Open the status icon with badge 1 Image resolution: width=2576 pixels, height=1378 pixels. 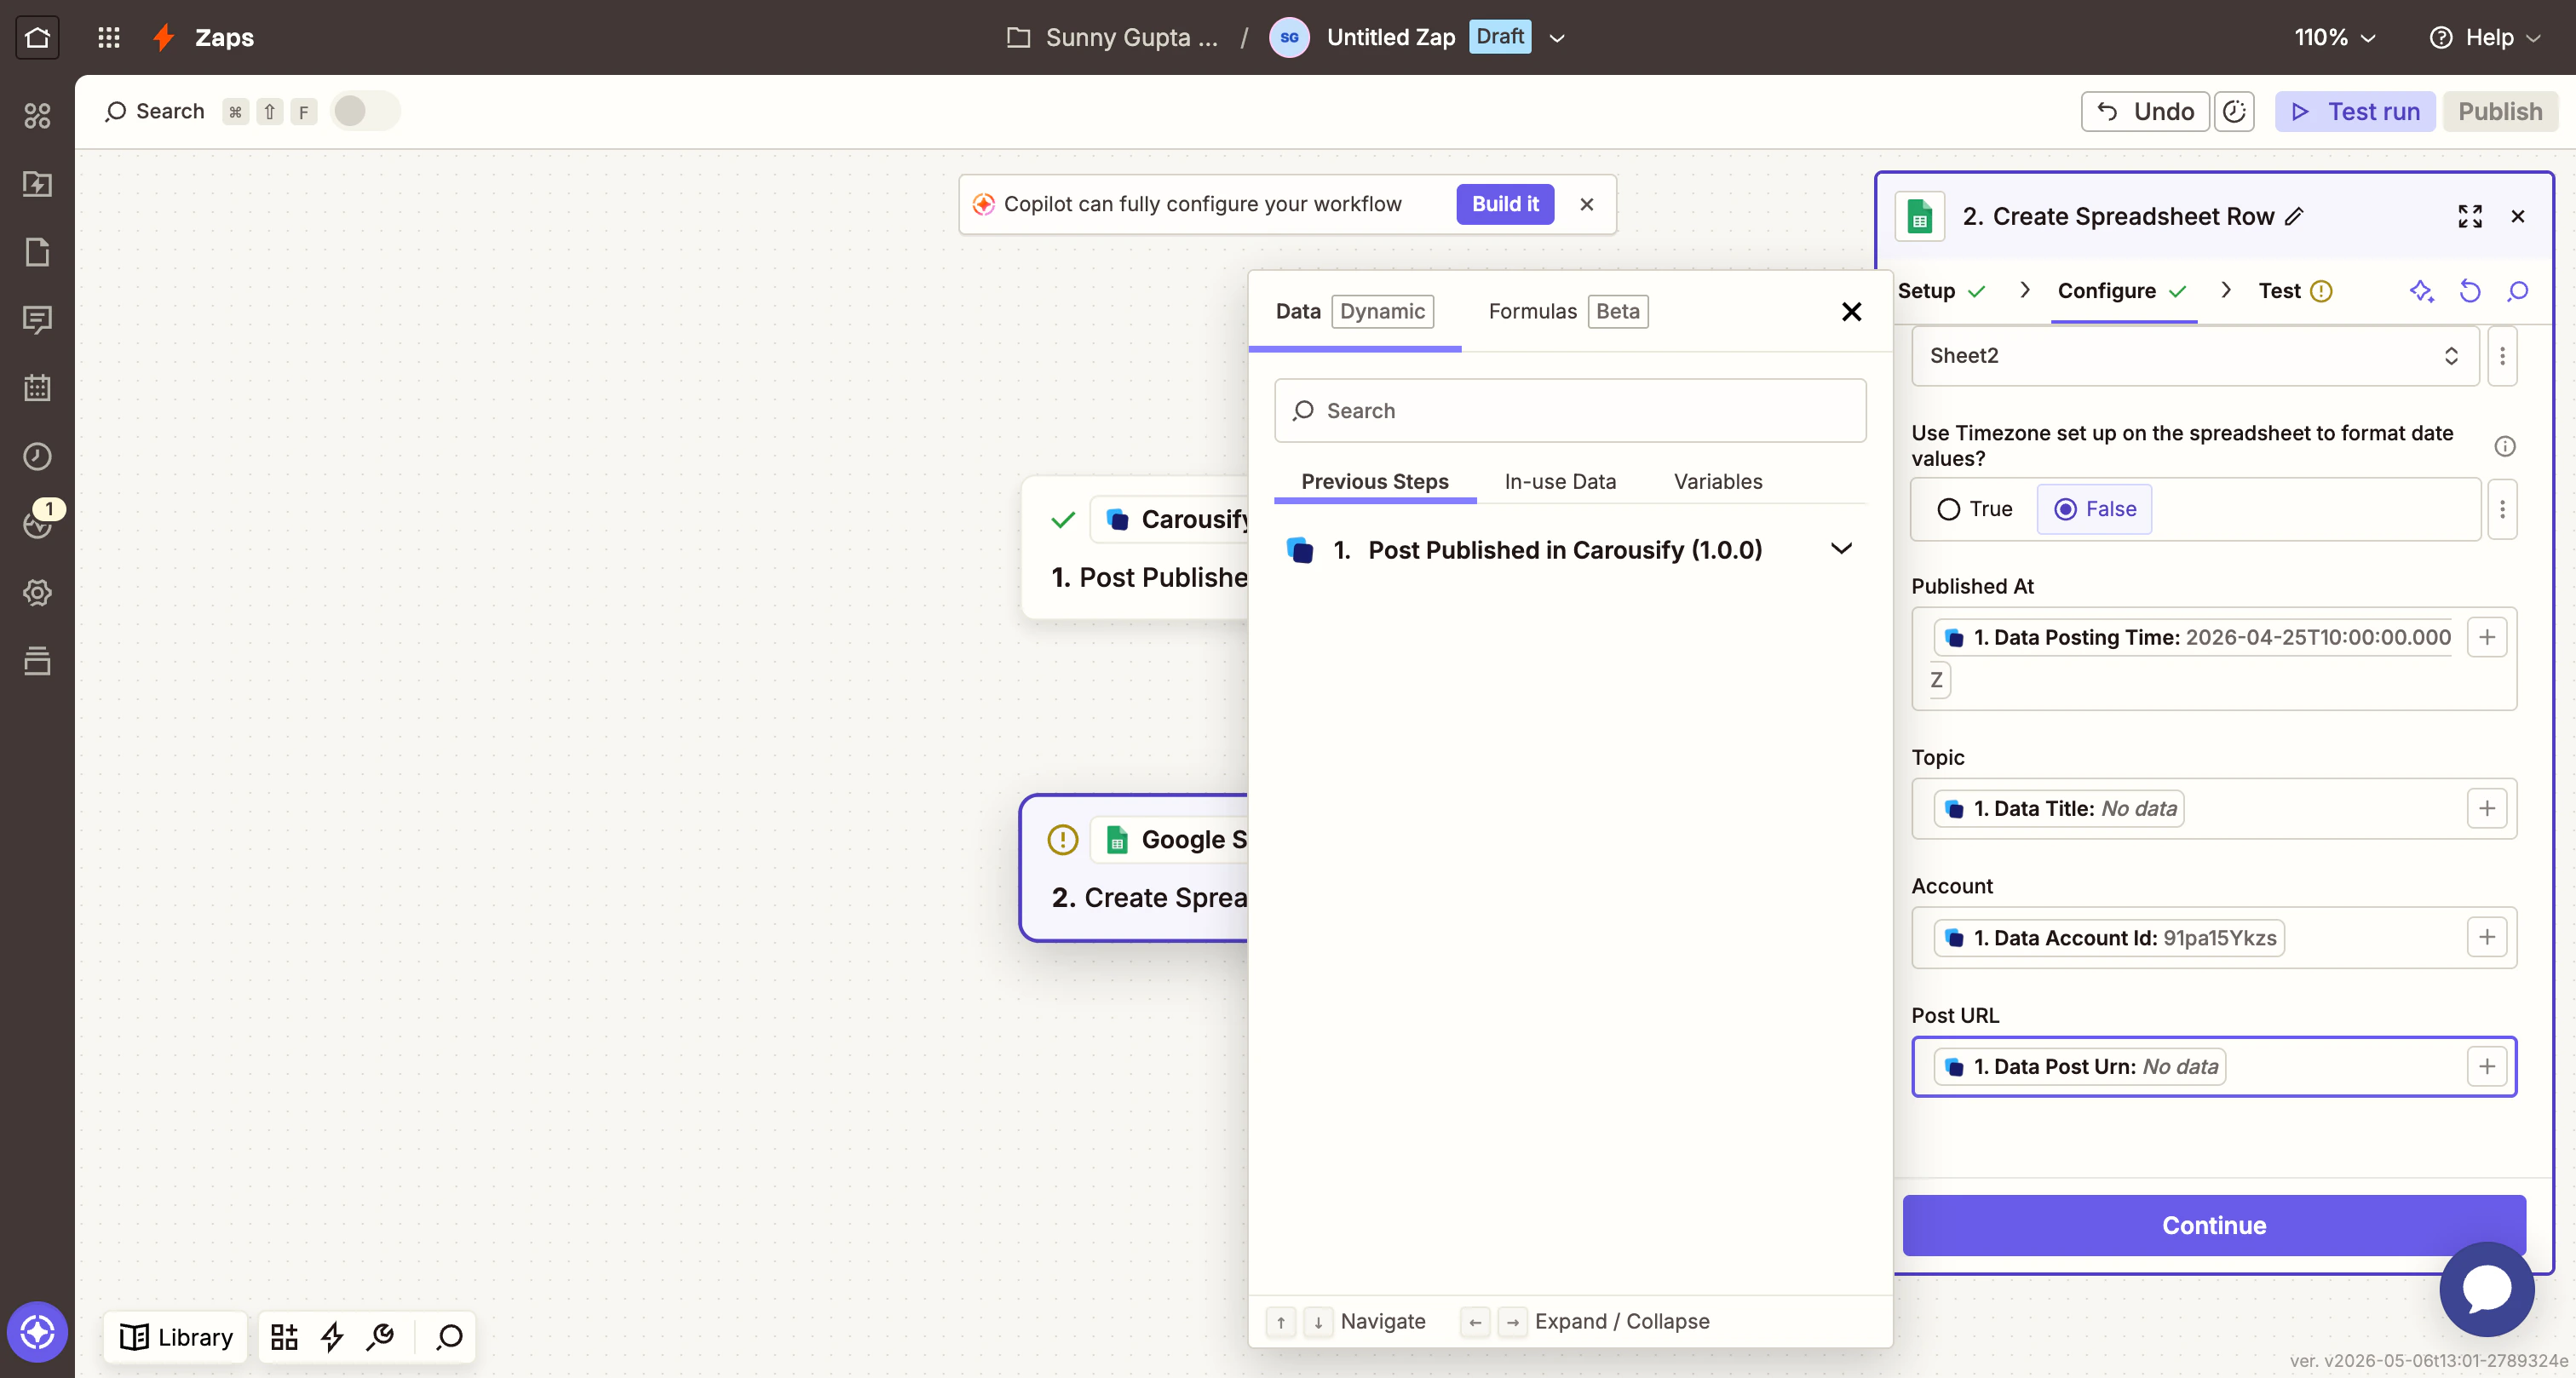click(38, 522)
